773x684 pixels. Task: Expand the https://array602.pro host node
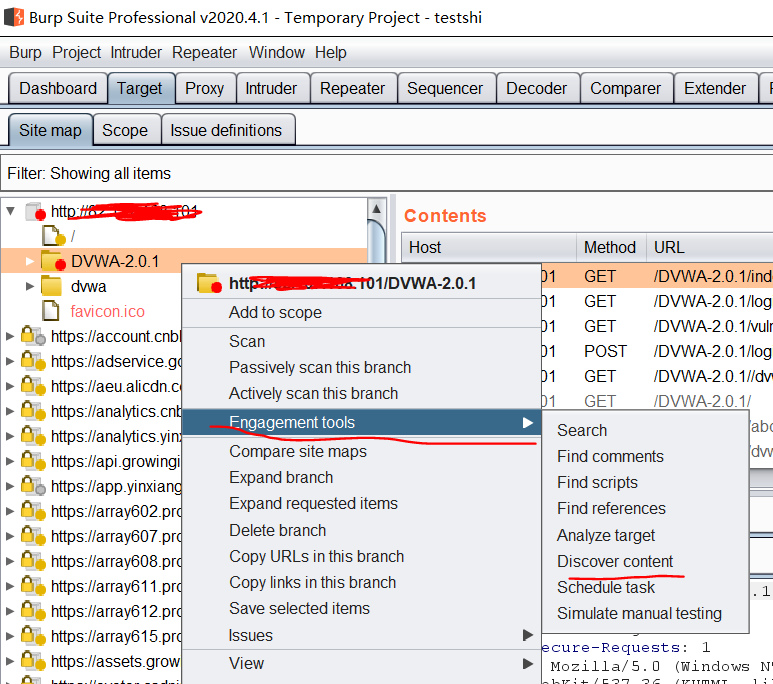pyautogui.click(x=9, y=511)
